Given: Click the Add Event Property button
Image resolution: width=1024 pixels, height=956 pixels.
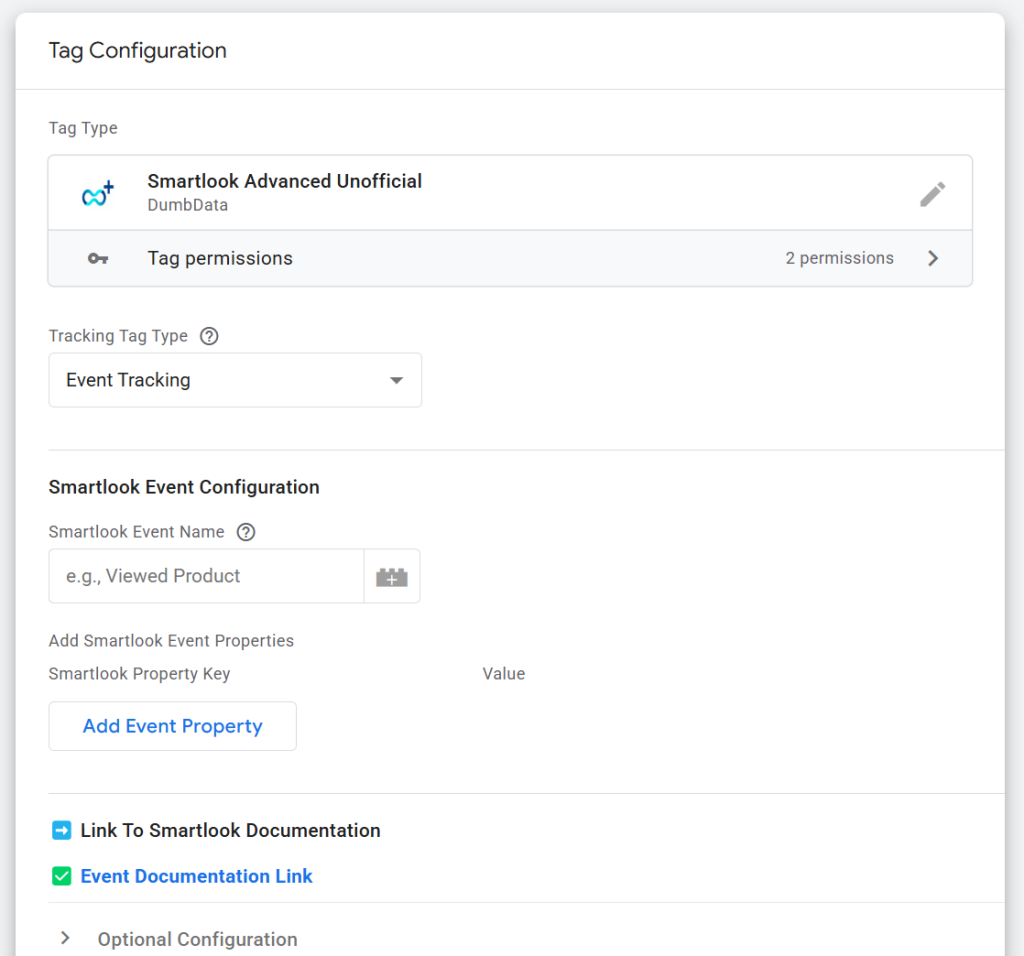Looking at the screenshot, I should click(x=172, y=726).
